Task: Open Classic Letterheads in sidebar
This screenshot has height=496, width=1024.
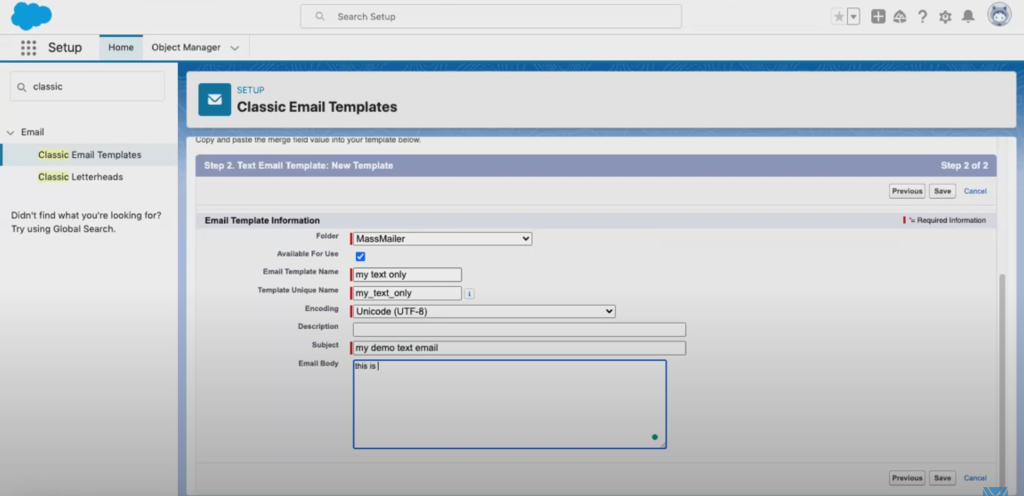Action: (80, 177)
